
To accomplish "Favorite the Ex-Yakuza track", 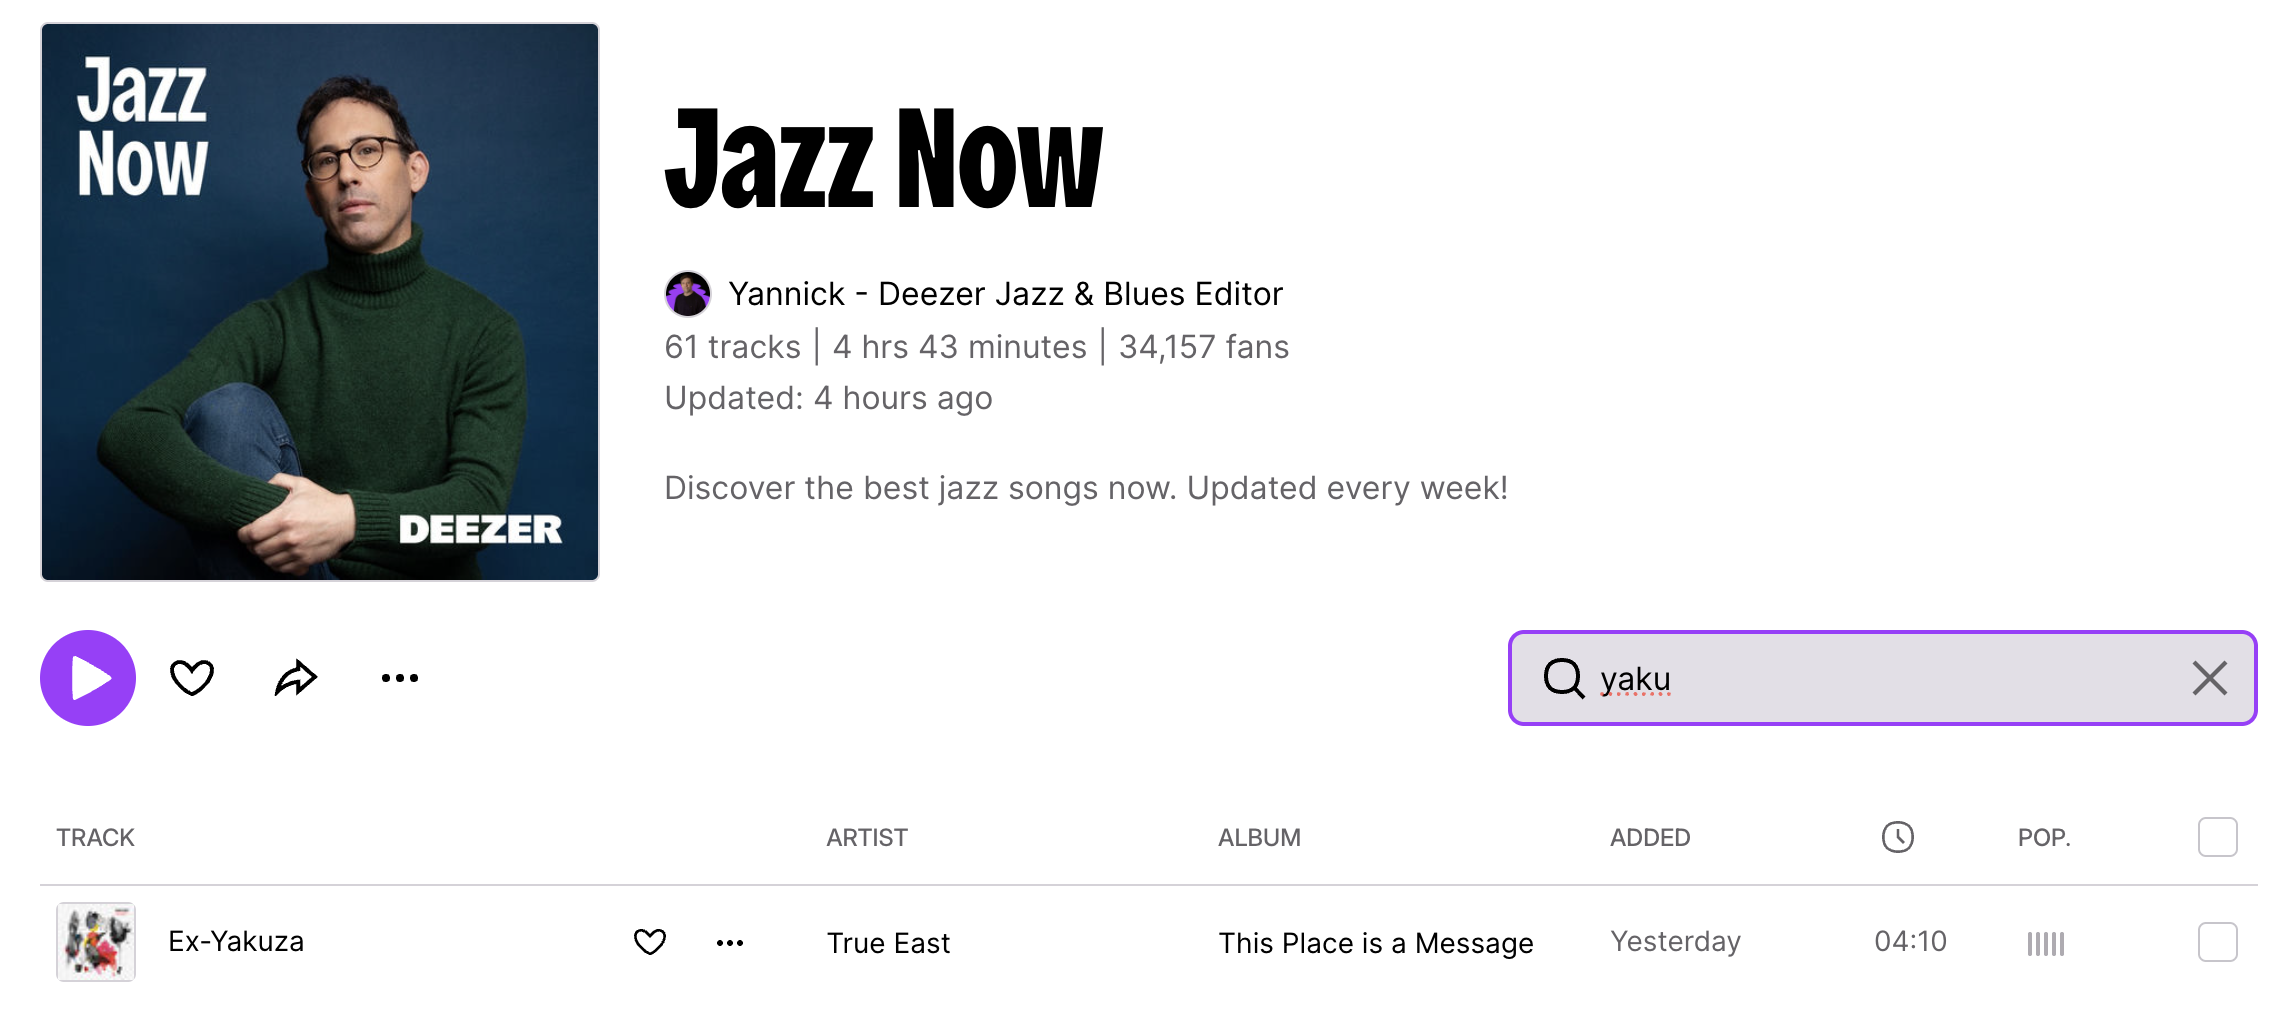I will (x=650, y=942).
